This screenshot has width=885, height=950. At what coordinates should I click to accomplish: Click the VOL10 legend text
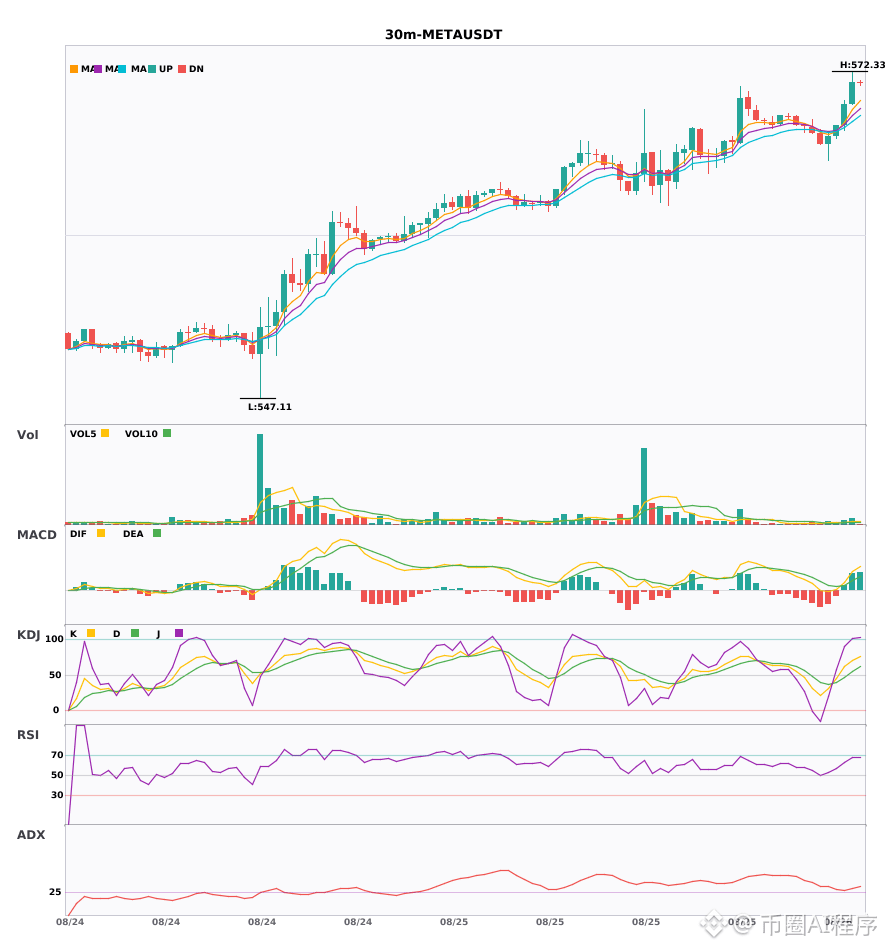(x=141, y=434)
